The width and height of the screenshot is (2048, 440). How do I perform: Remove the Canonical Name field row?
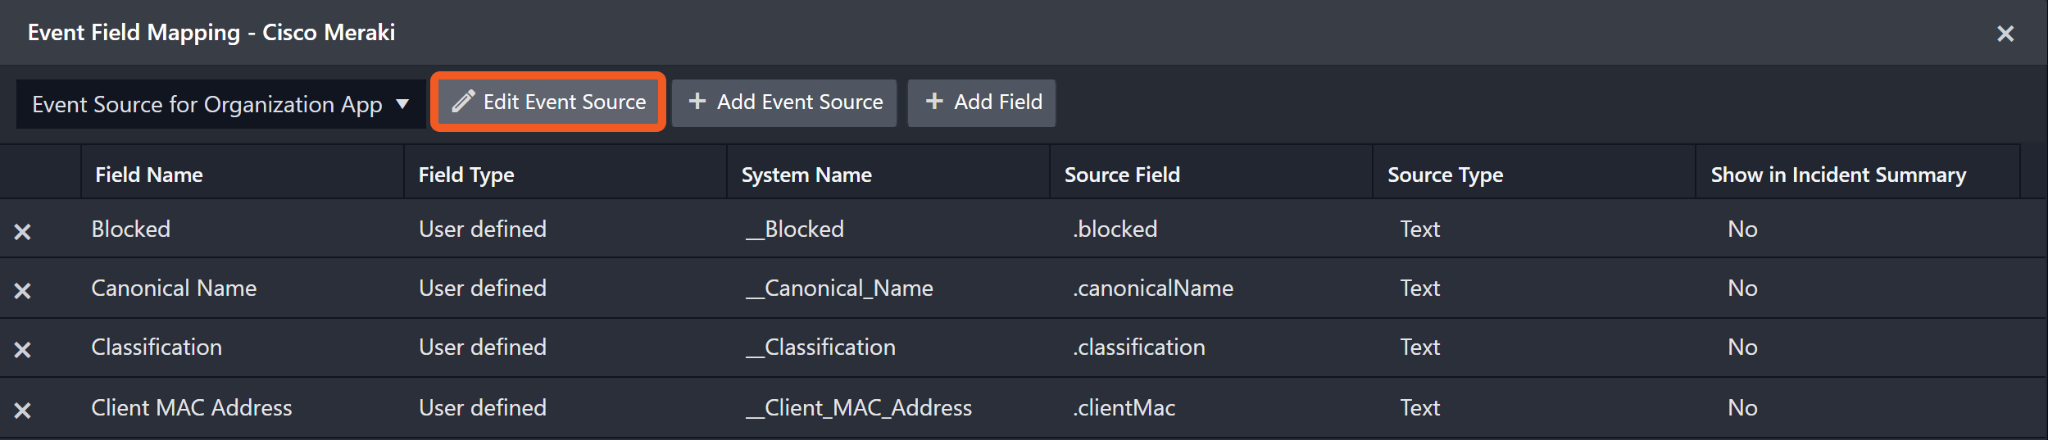click(x=22, y=290)
